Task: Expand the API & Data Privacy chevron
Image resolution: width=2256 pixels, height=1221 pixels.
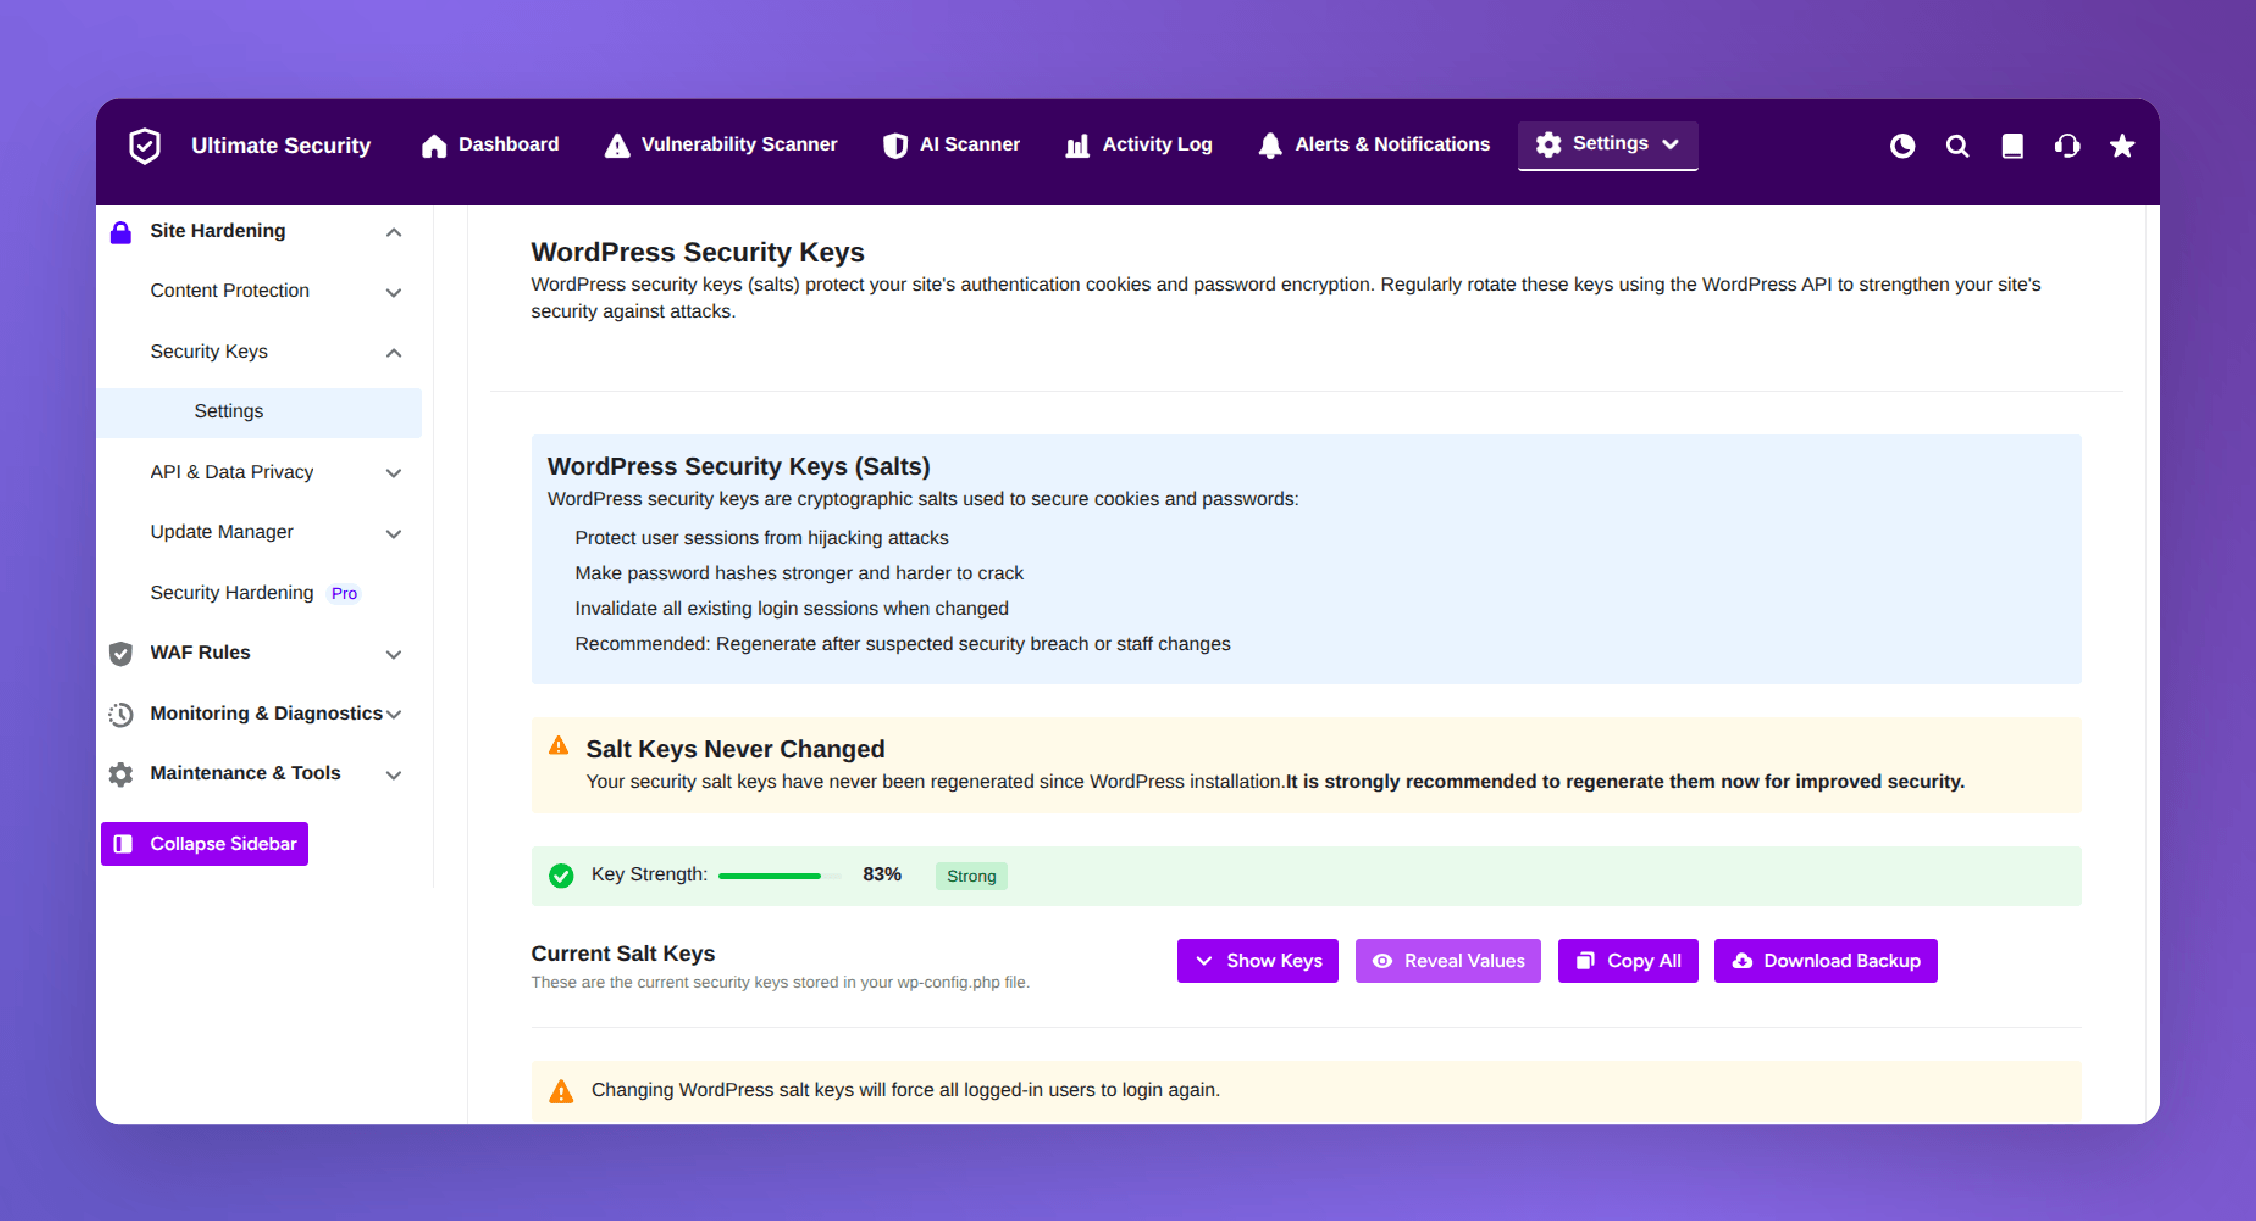Action: tap(394, 473)
